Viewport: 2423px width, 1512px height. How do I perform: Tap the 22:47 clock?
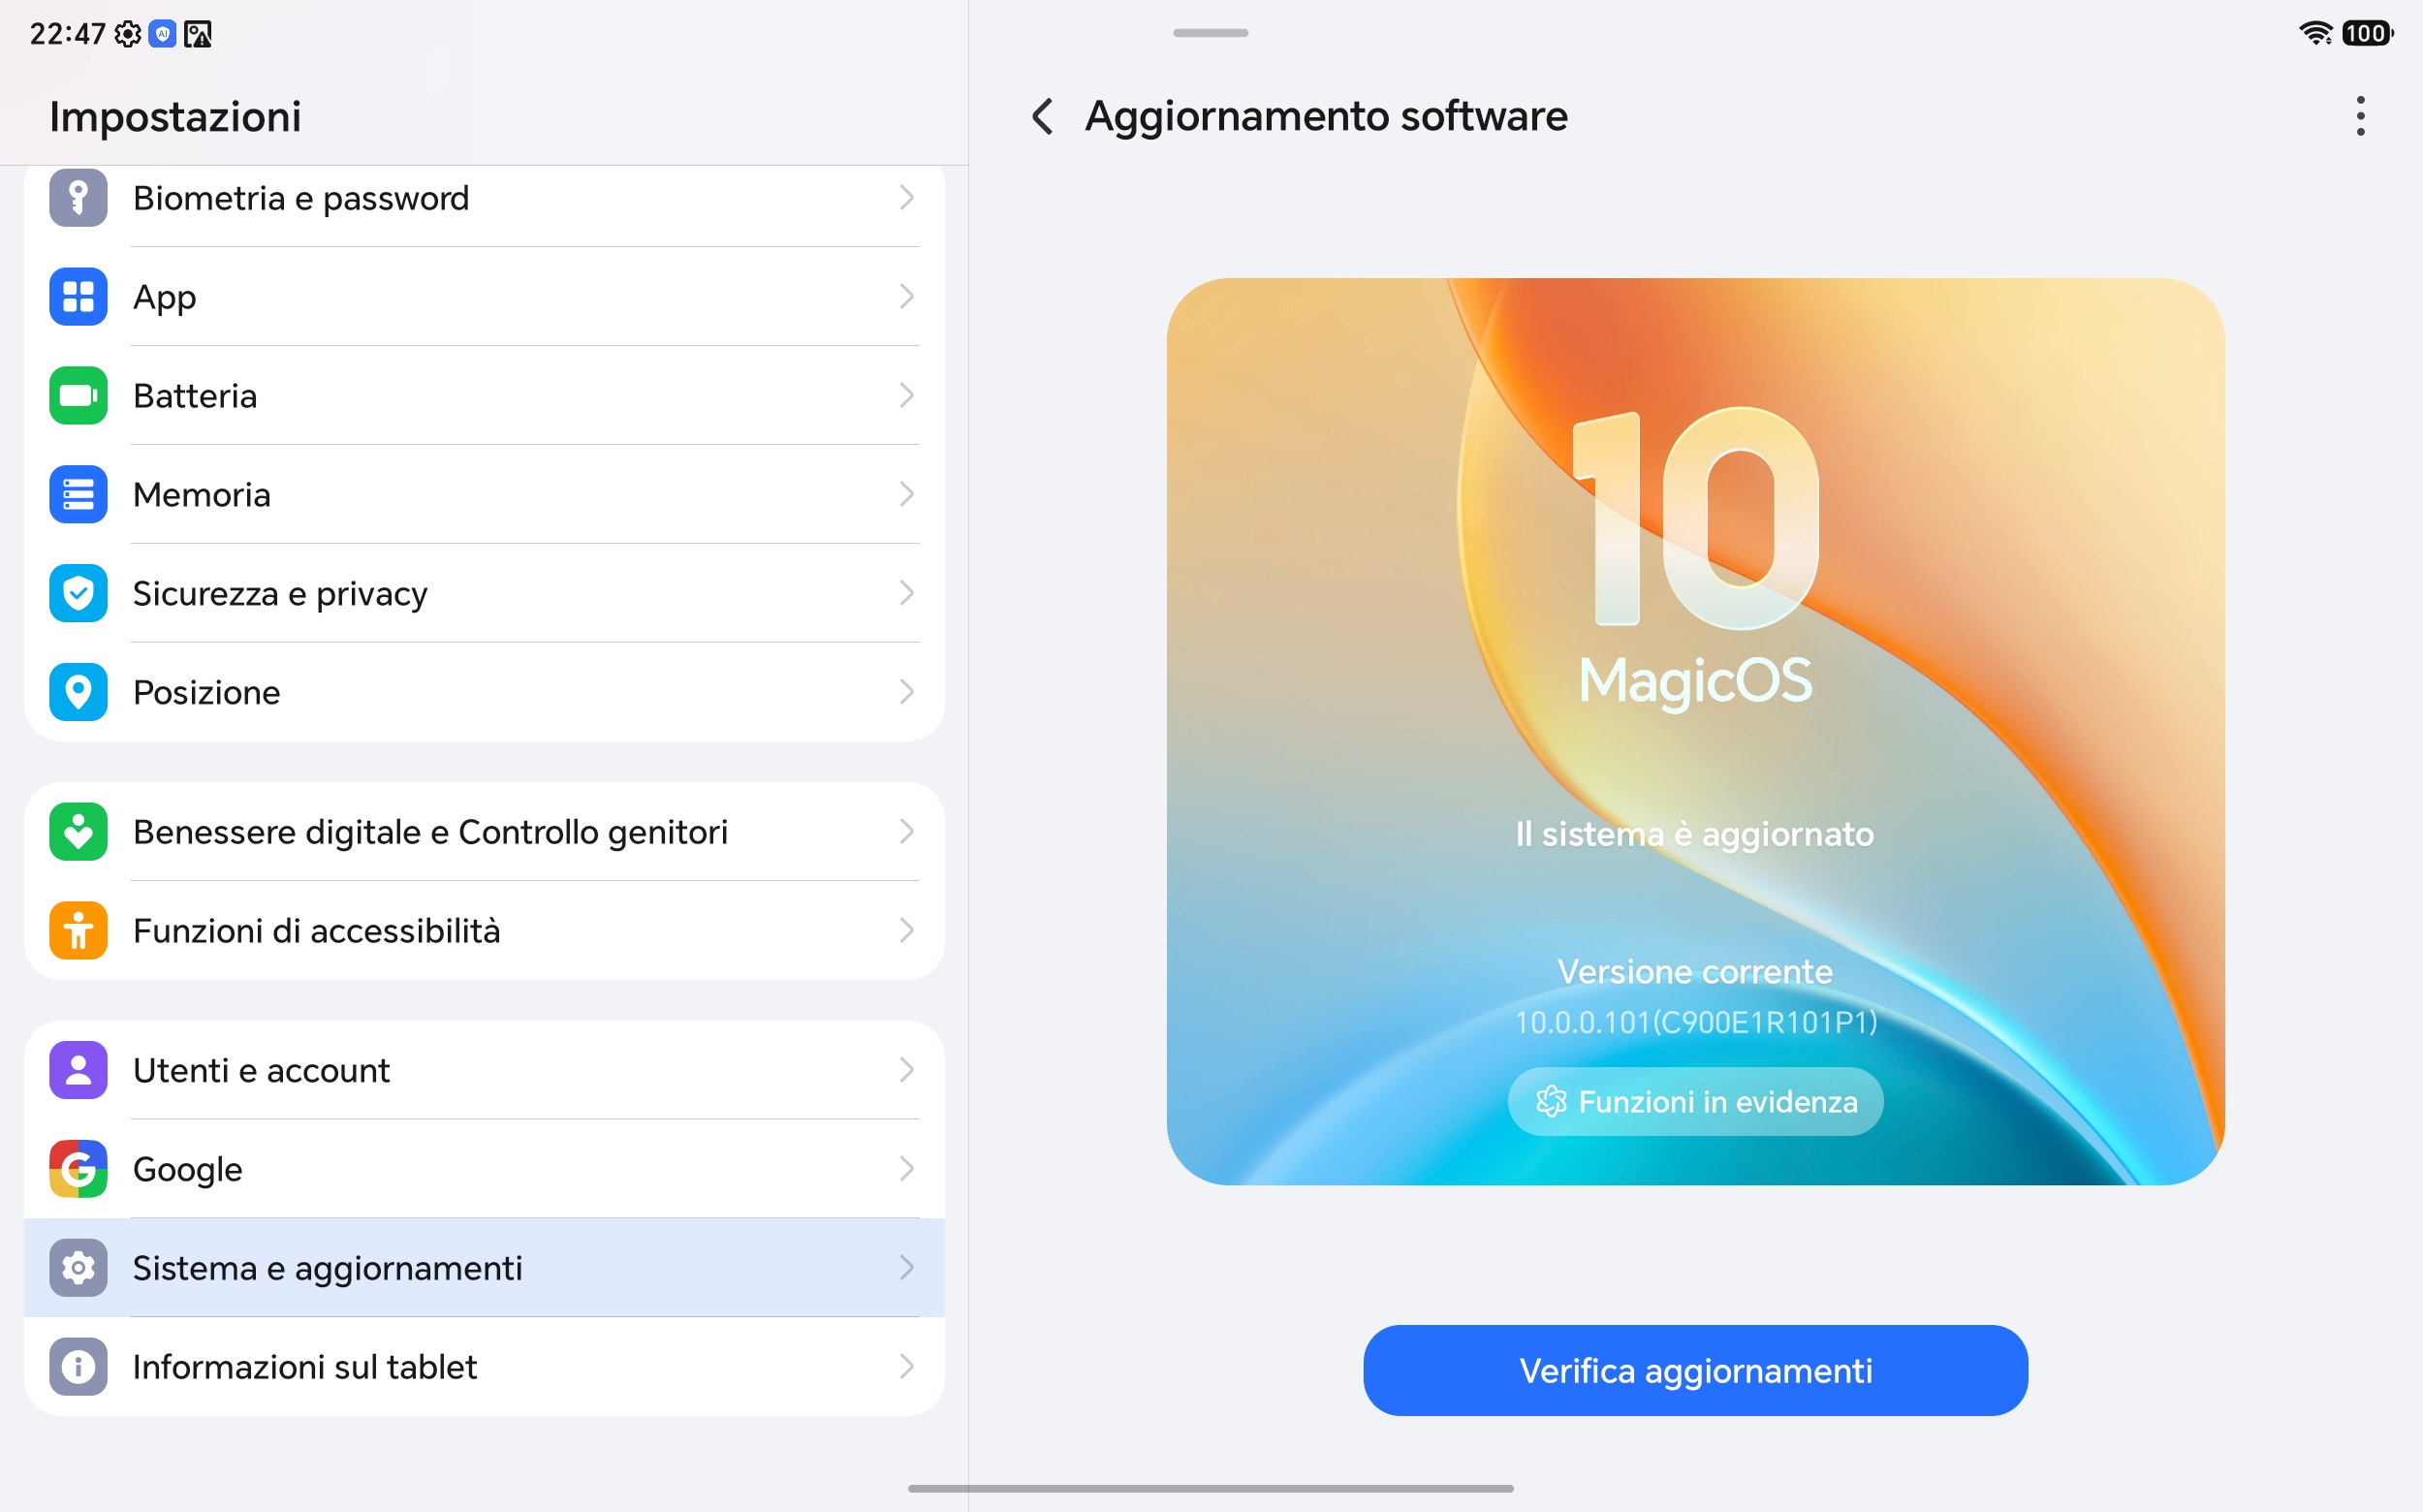67,34
